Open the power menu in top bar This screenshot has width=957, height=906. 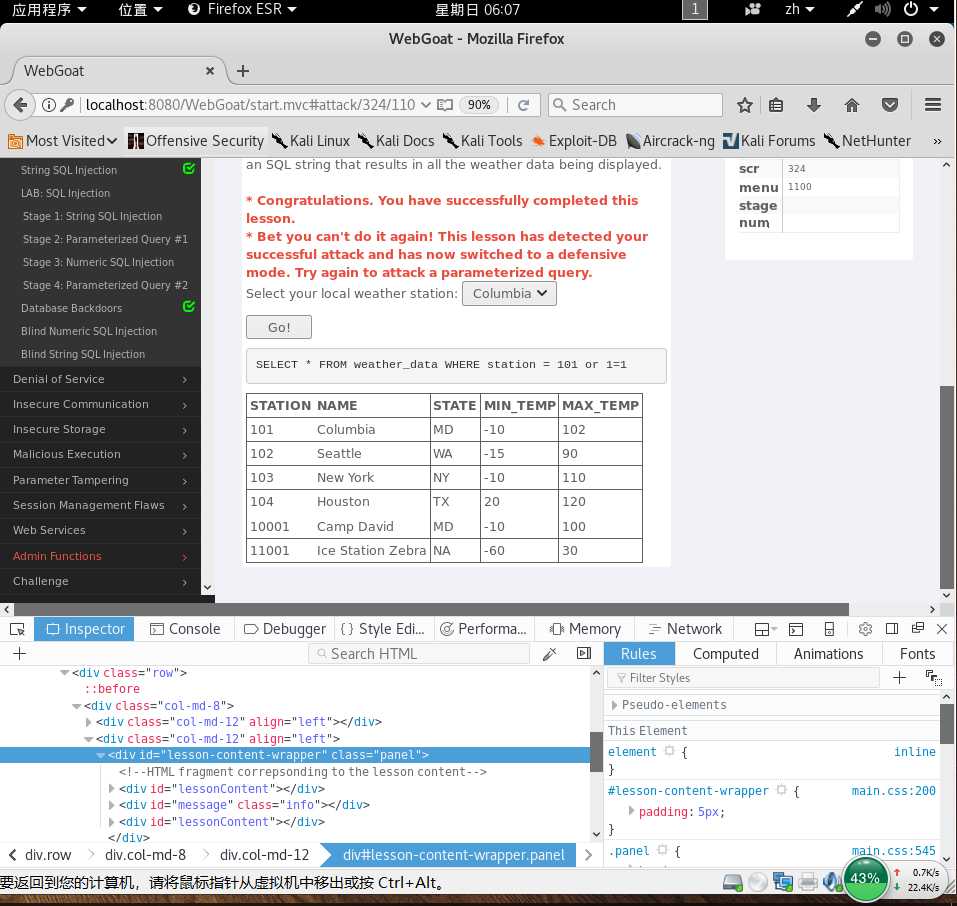(x=920, y=9)
